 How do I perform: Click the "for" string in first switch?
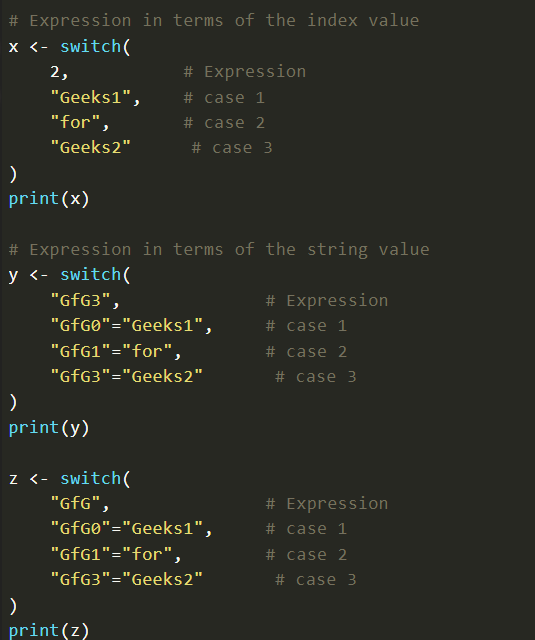tap(75, 122)
